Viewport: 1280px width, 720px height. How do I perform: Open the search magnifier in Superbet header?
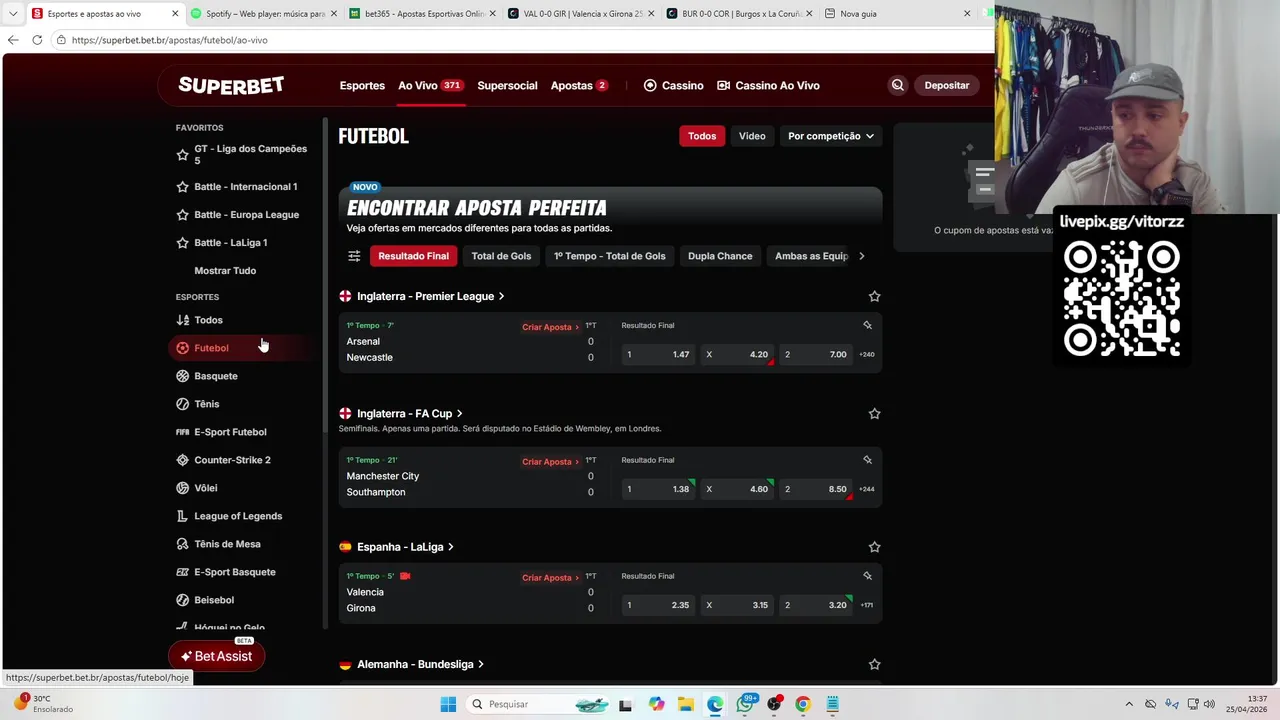(897, 85)
